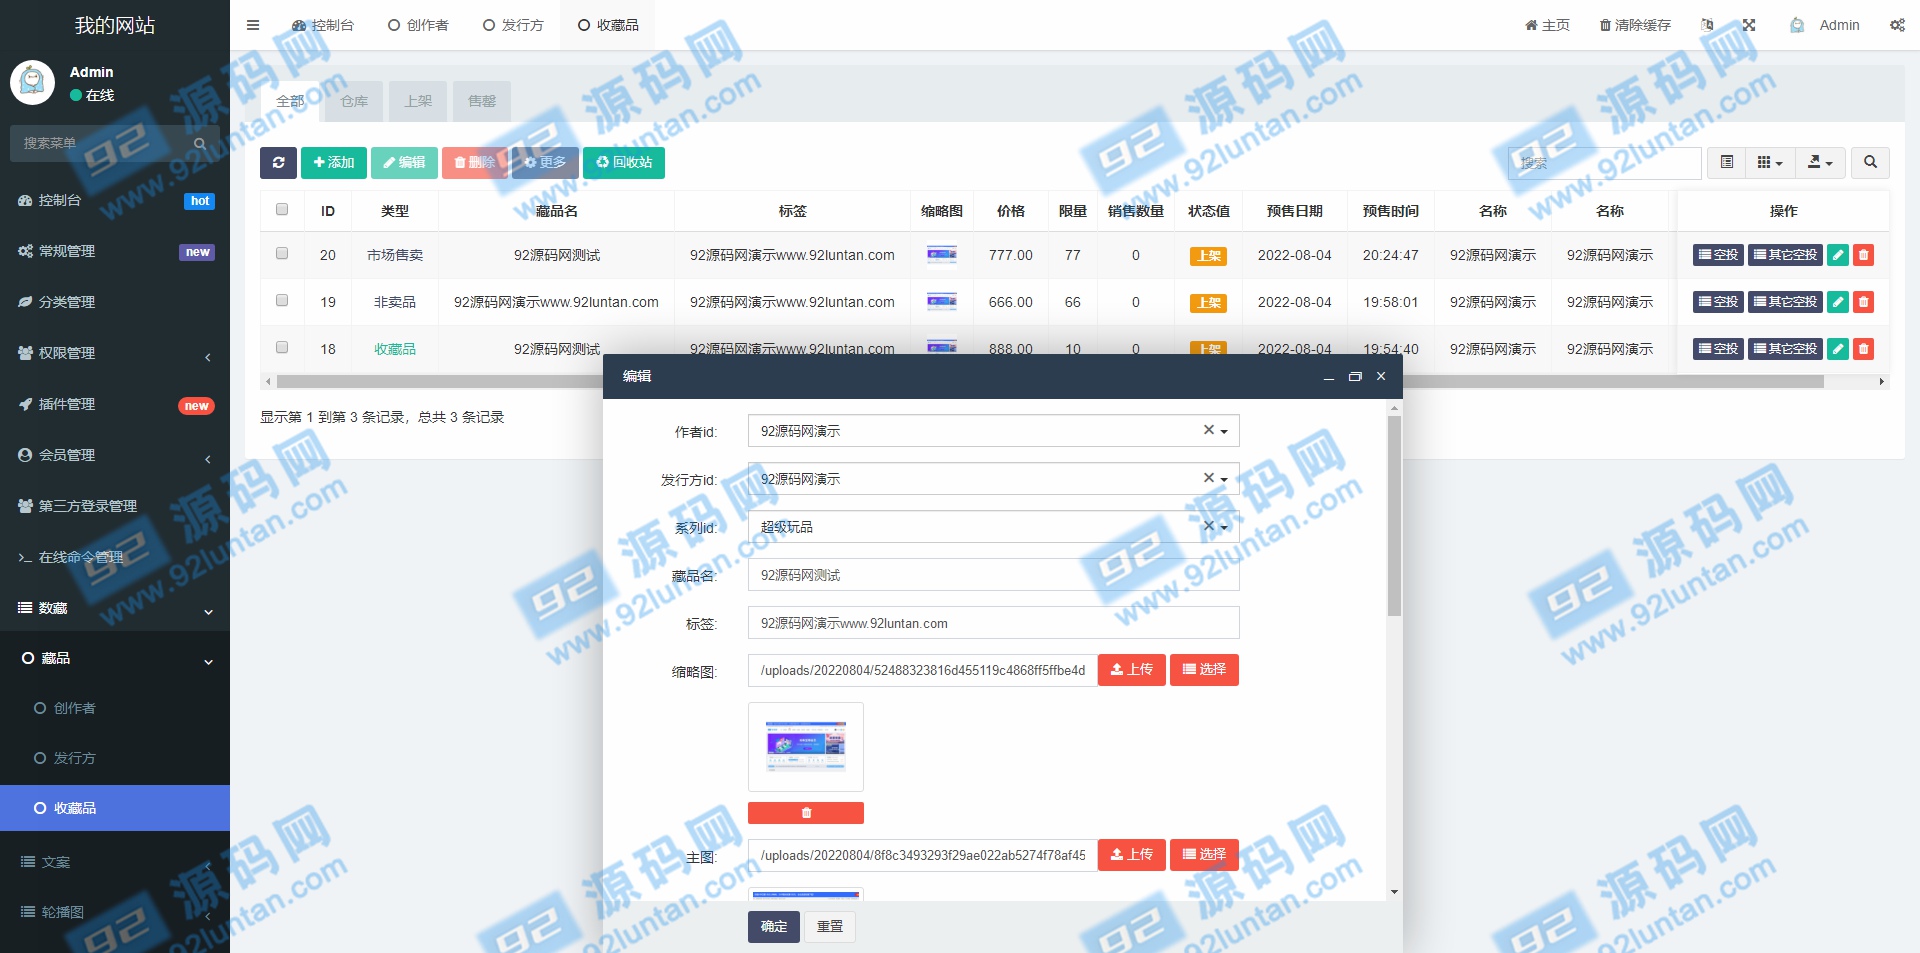Click the edit dialog vertical scrollbar
The image size is (1920, 953).
click(1394, 516)
